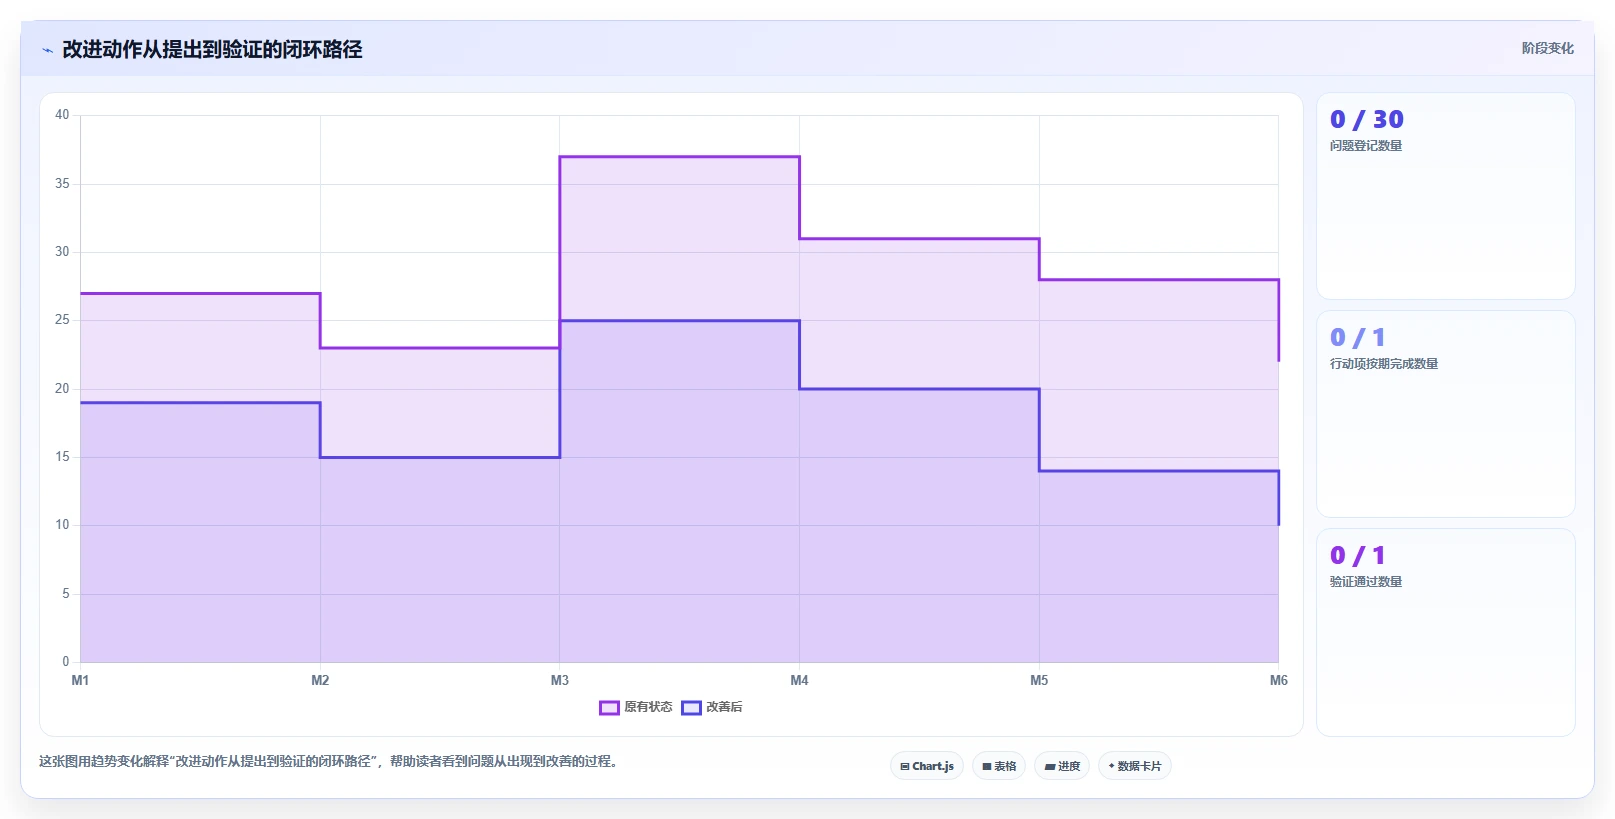Click the 25 y-axis tick label
This screenshot has height=819, width=1615.
[x=62, y=320]
